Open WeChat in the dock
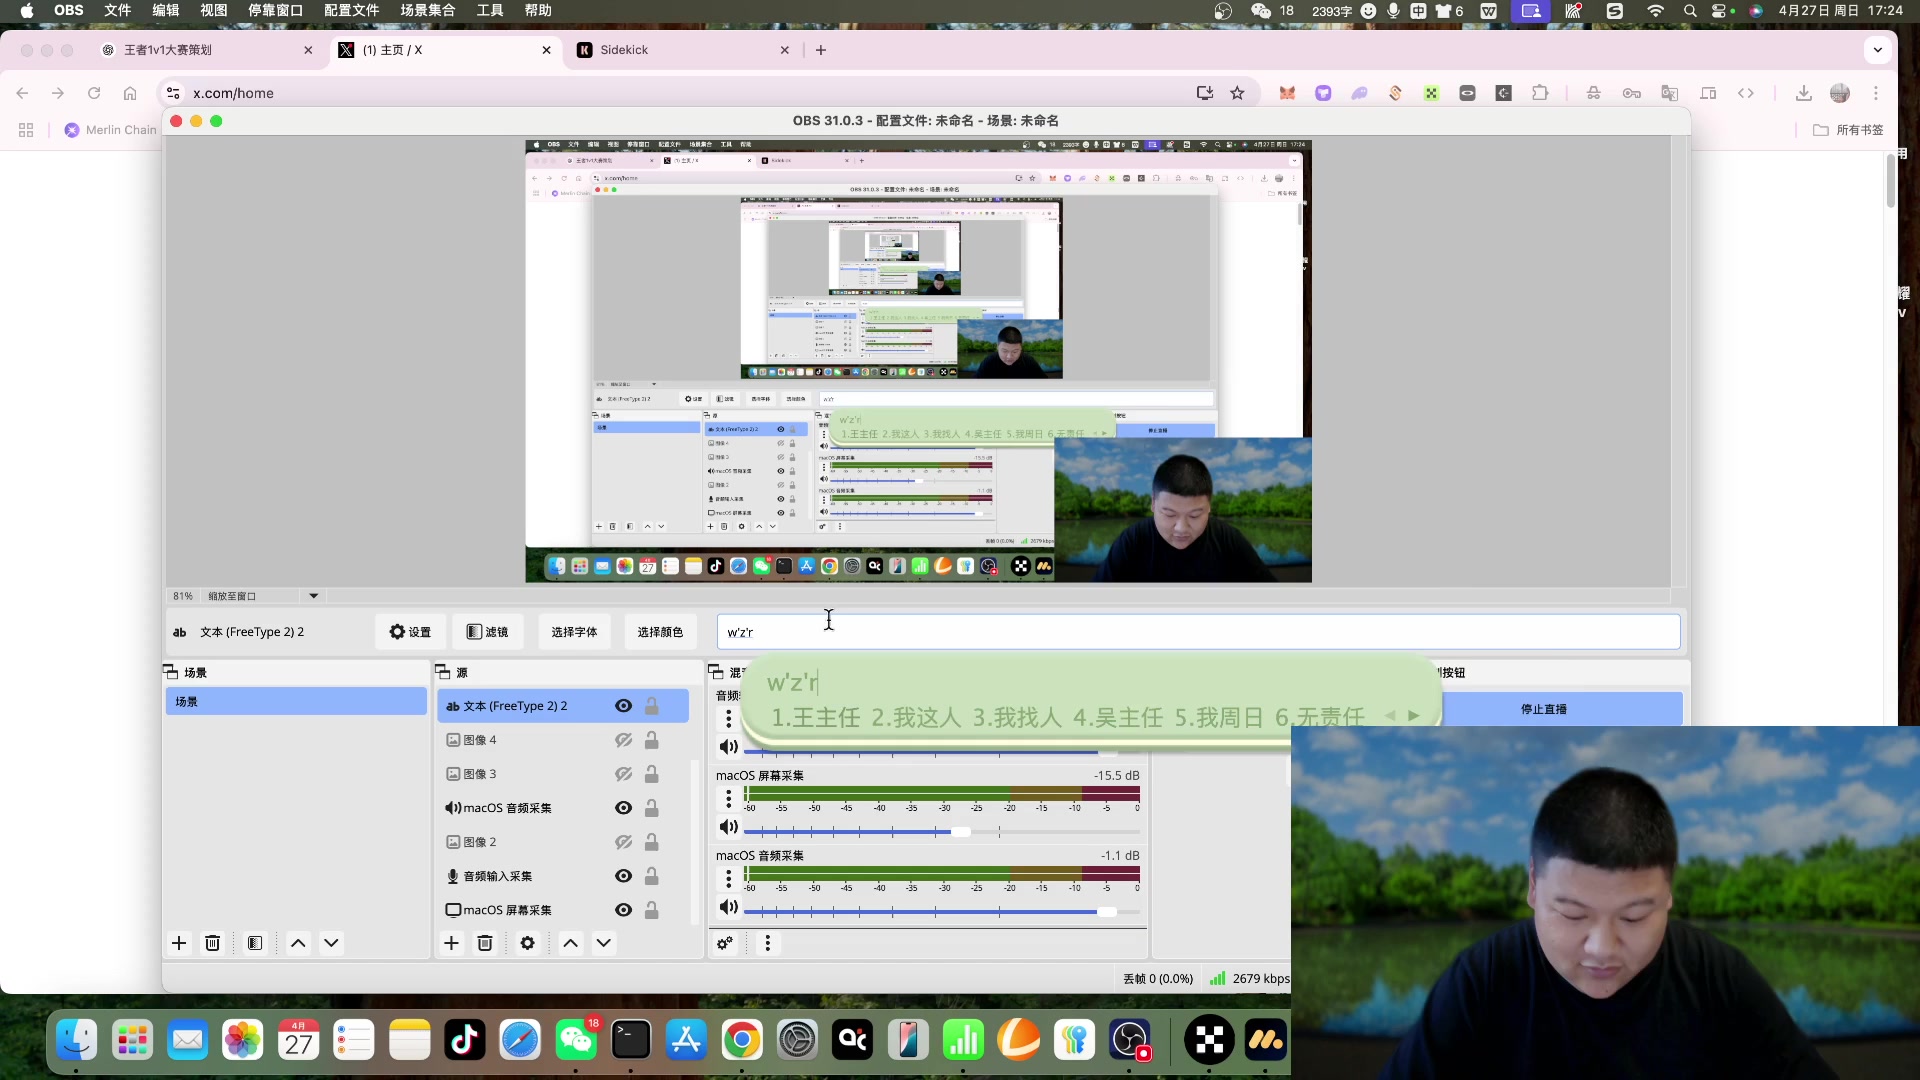The image size is (1920, 1080). 576,1040
